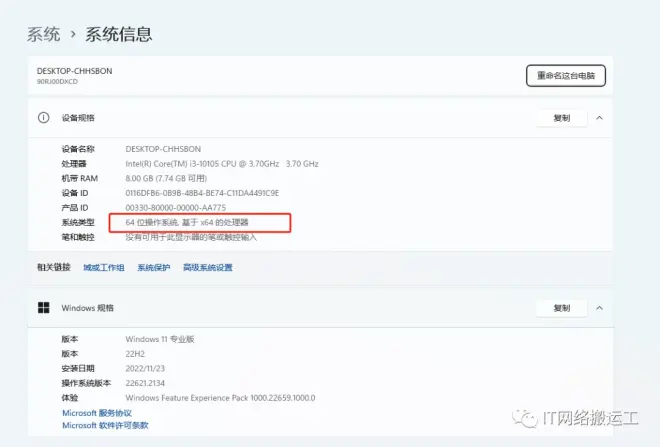Click the 相关链接 label

pos(53,267)
